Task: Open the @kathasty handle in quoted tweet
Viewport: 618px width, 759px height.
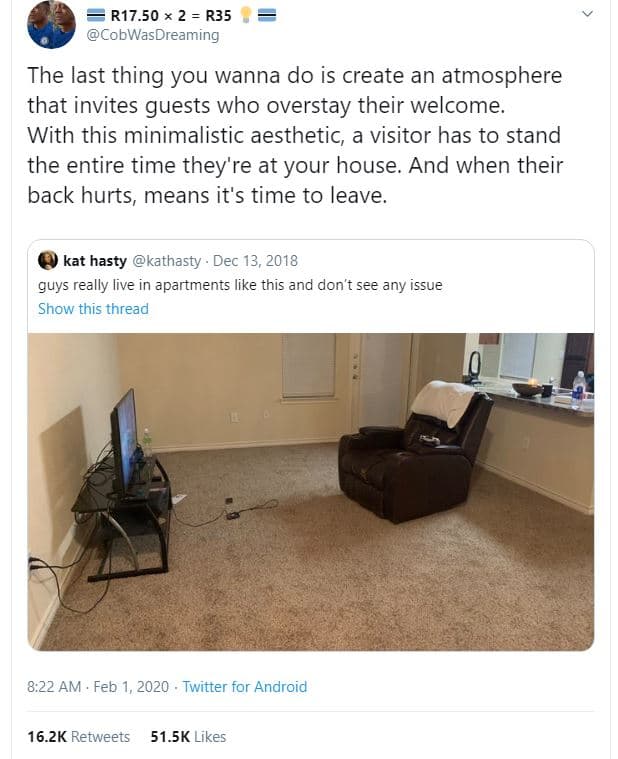Action: [166, 261]
